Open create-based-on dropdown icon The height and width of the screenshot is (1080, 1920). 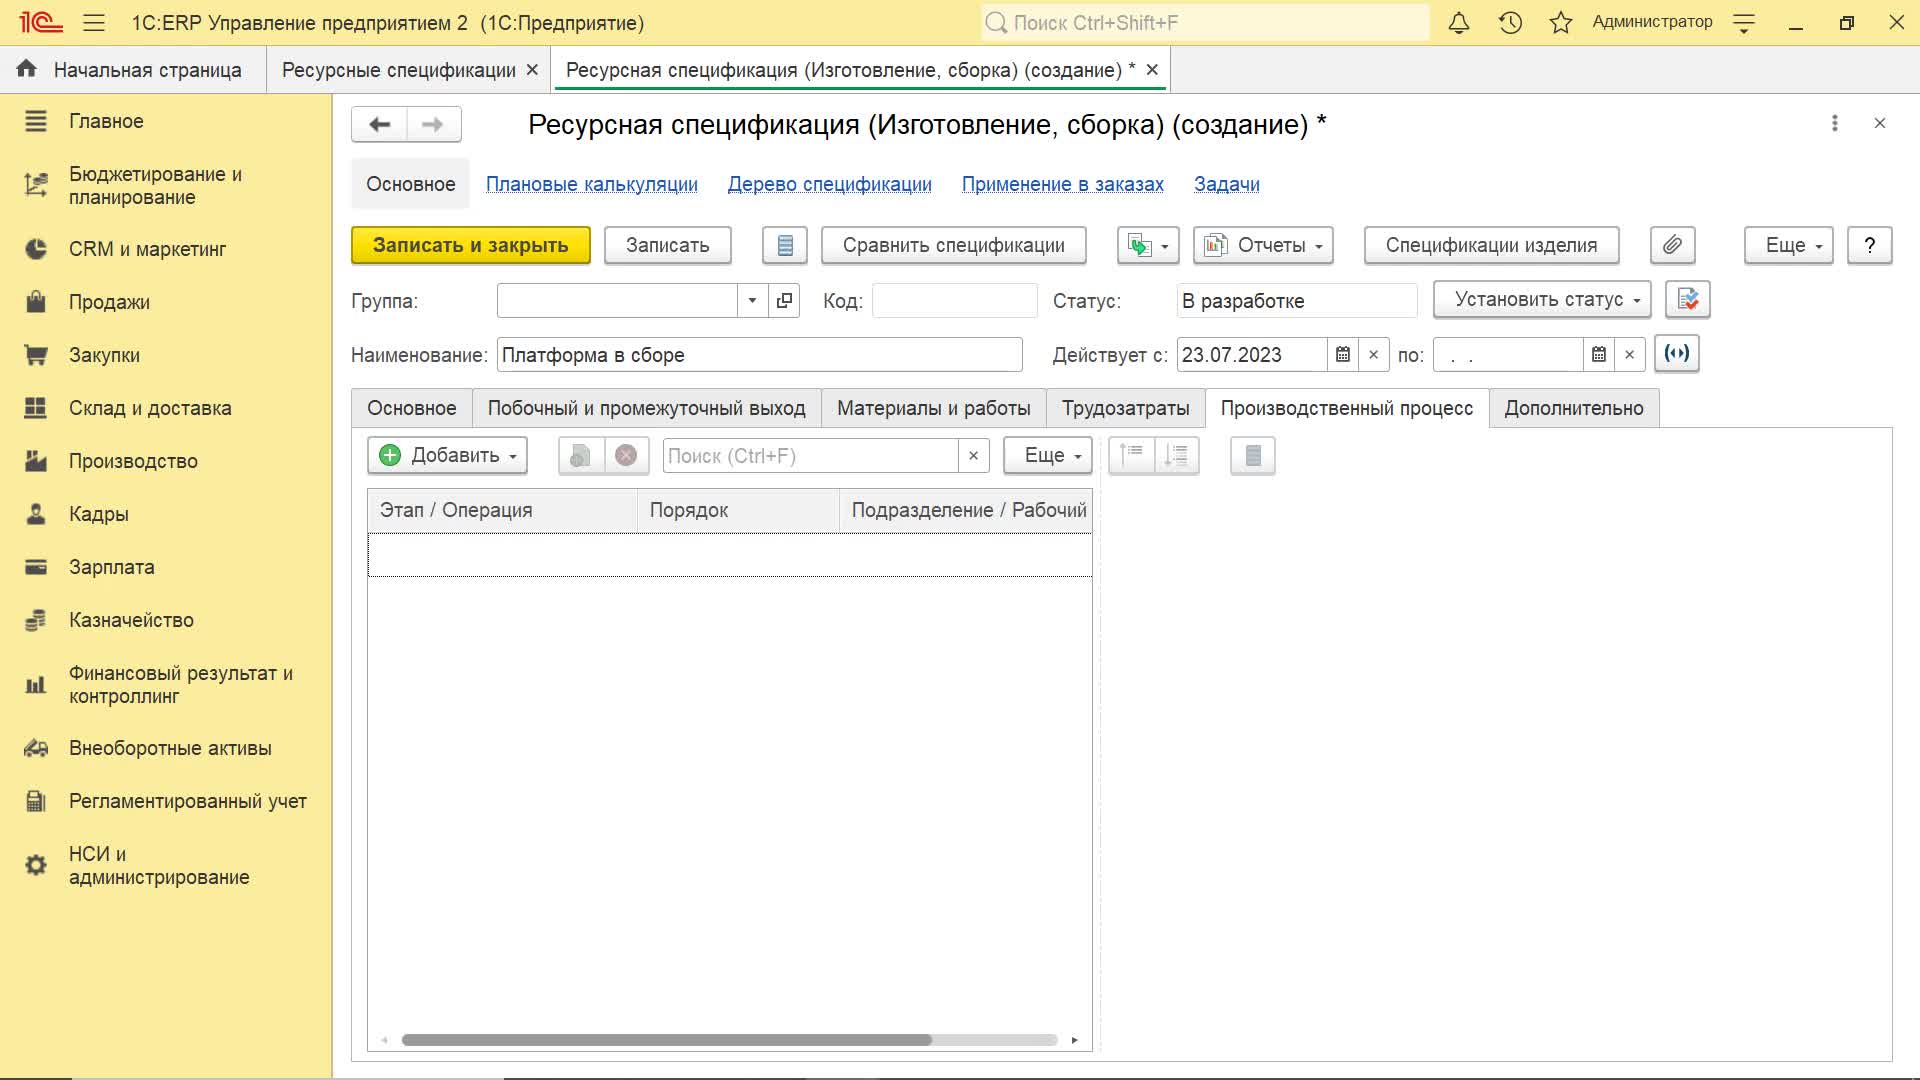click(x=1148, y=245)
